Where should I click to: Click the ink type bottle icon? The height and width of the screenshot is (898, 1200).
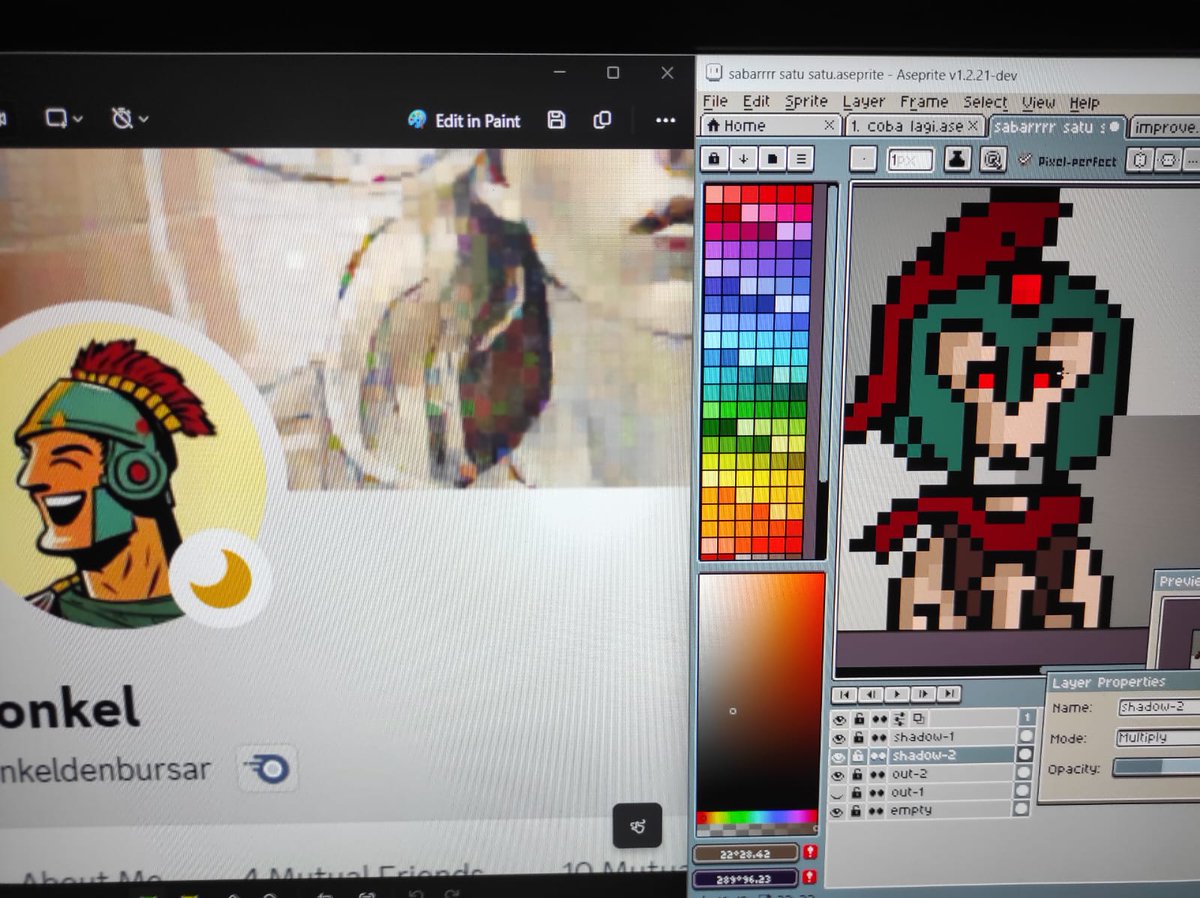click(x=957, y=160)
